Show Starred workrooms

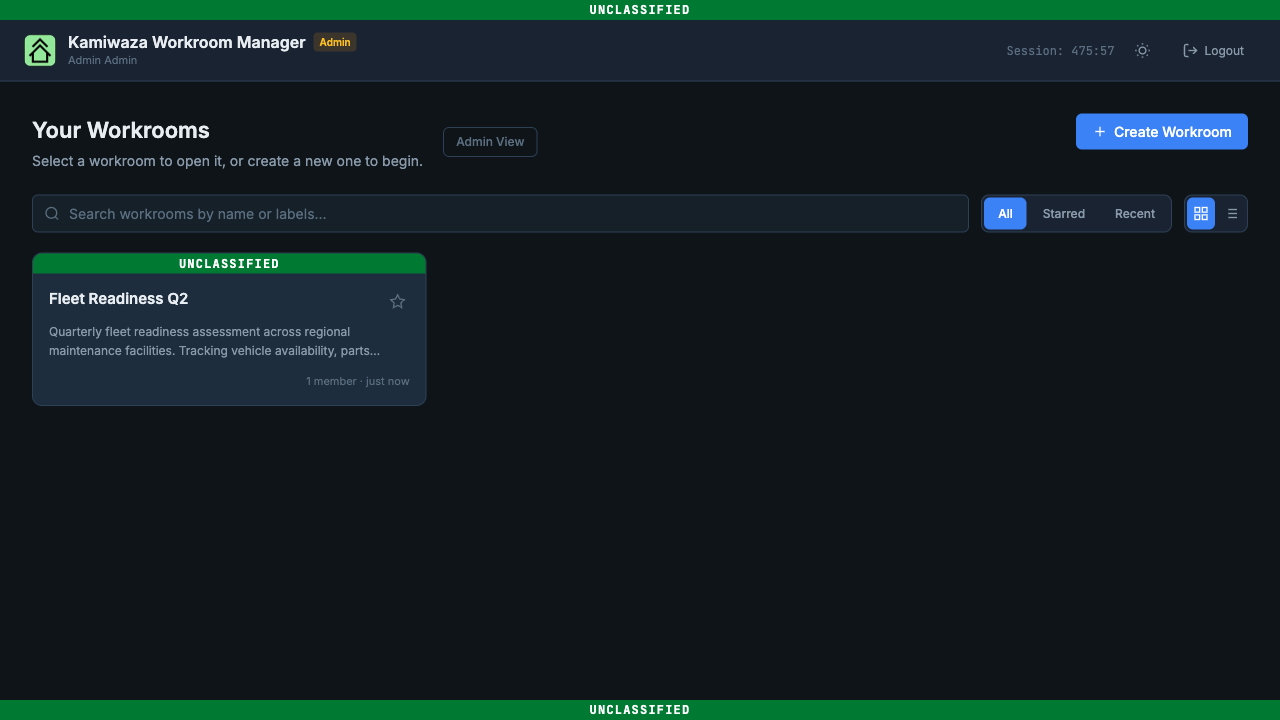(x=1064, y=214)
